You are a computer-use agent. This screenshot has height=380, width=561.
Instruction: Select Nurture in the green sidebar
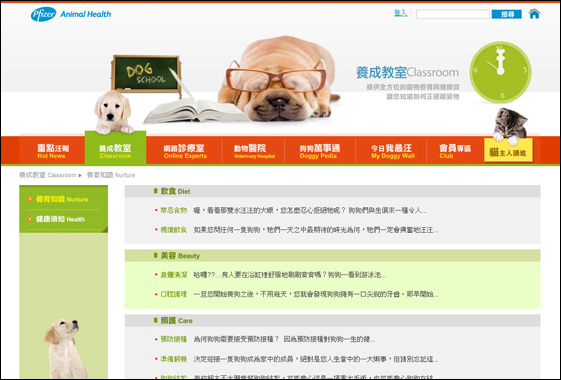click(62, 199)
